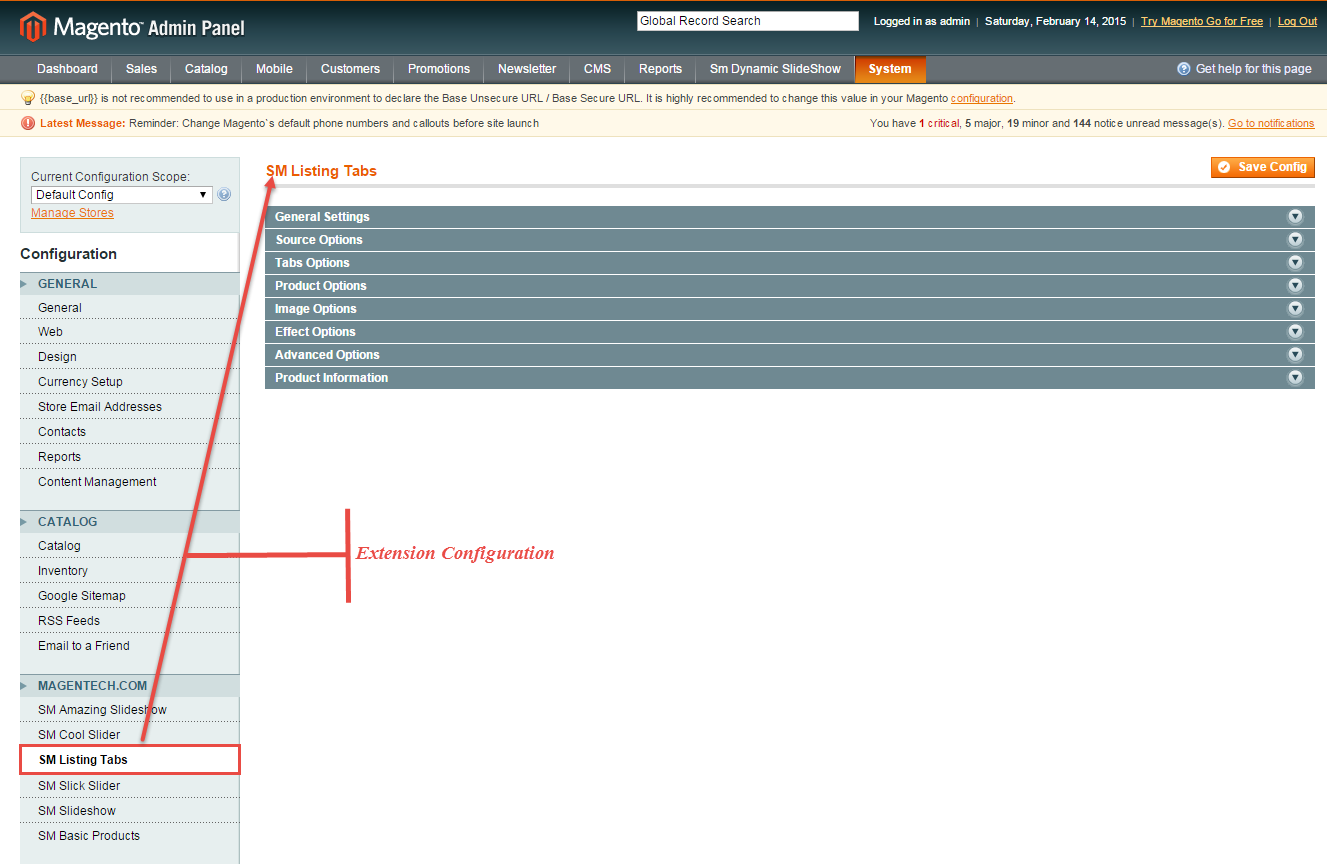The width and height of the screenshot is (1327, 864).
Task: Open the Promotions menu
Action: pos(439,69)
